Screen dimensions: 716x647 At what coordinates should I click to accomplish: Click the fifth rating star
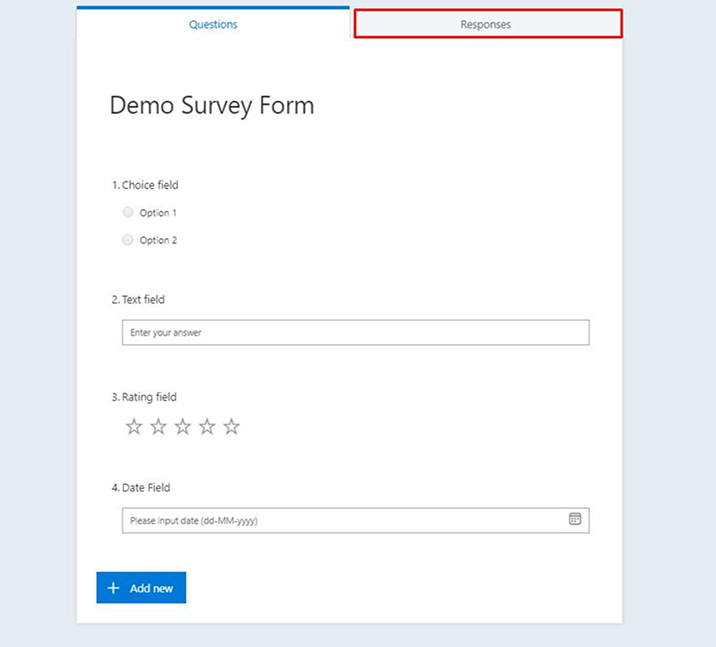pos(232,426)
